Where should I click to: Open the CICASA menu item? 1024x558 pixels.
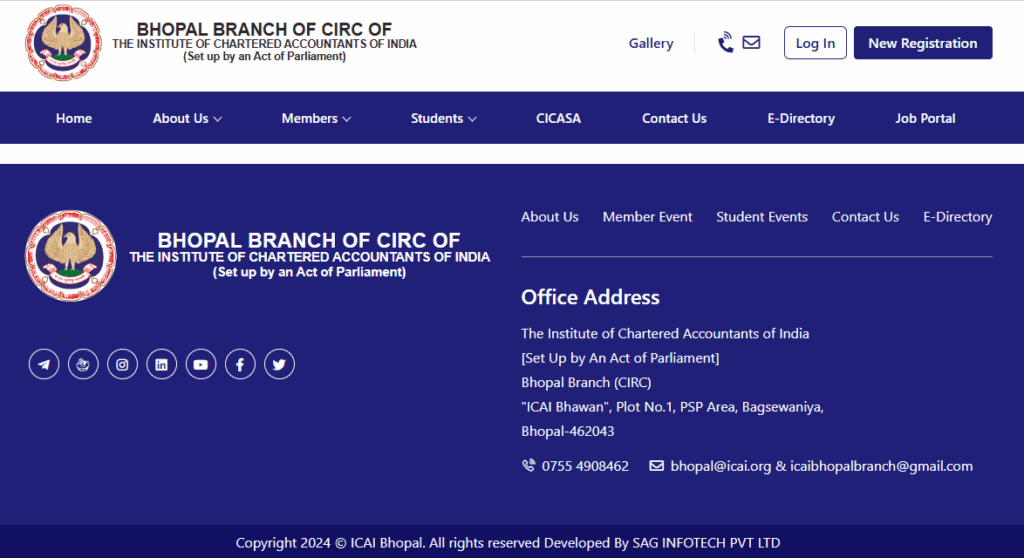[x=558, y=118]
